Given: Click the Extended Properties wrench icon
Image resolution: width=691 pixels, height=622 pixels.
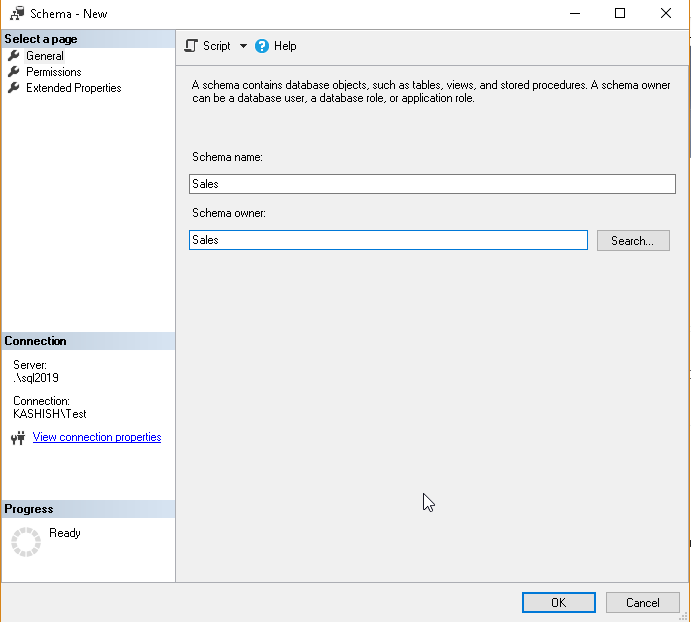Looking at the screenshot, I should pos(13,88).
